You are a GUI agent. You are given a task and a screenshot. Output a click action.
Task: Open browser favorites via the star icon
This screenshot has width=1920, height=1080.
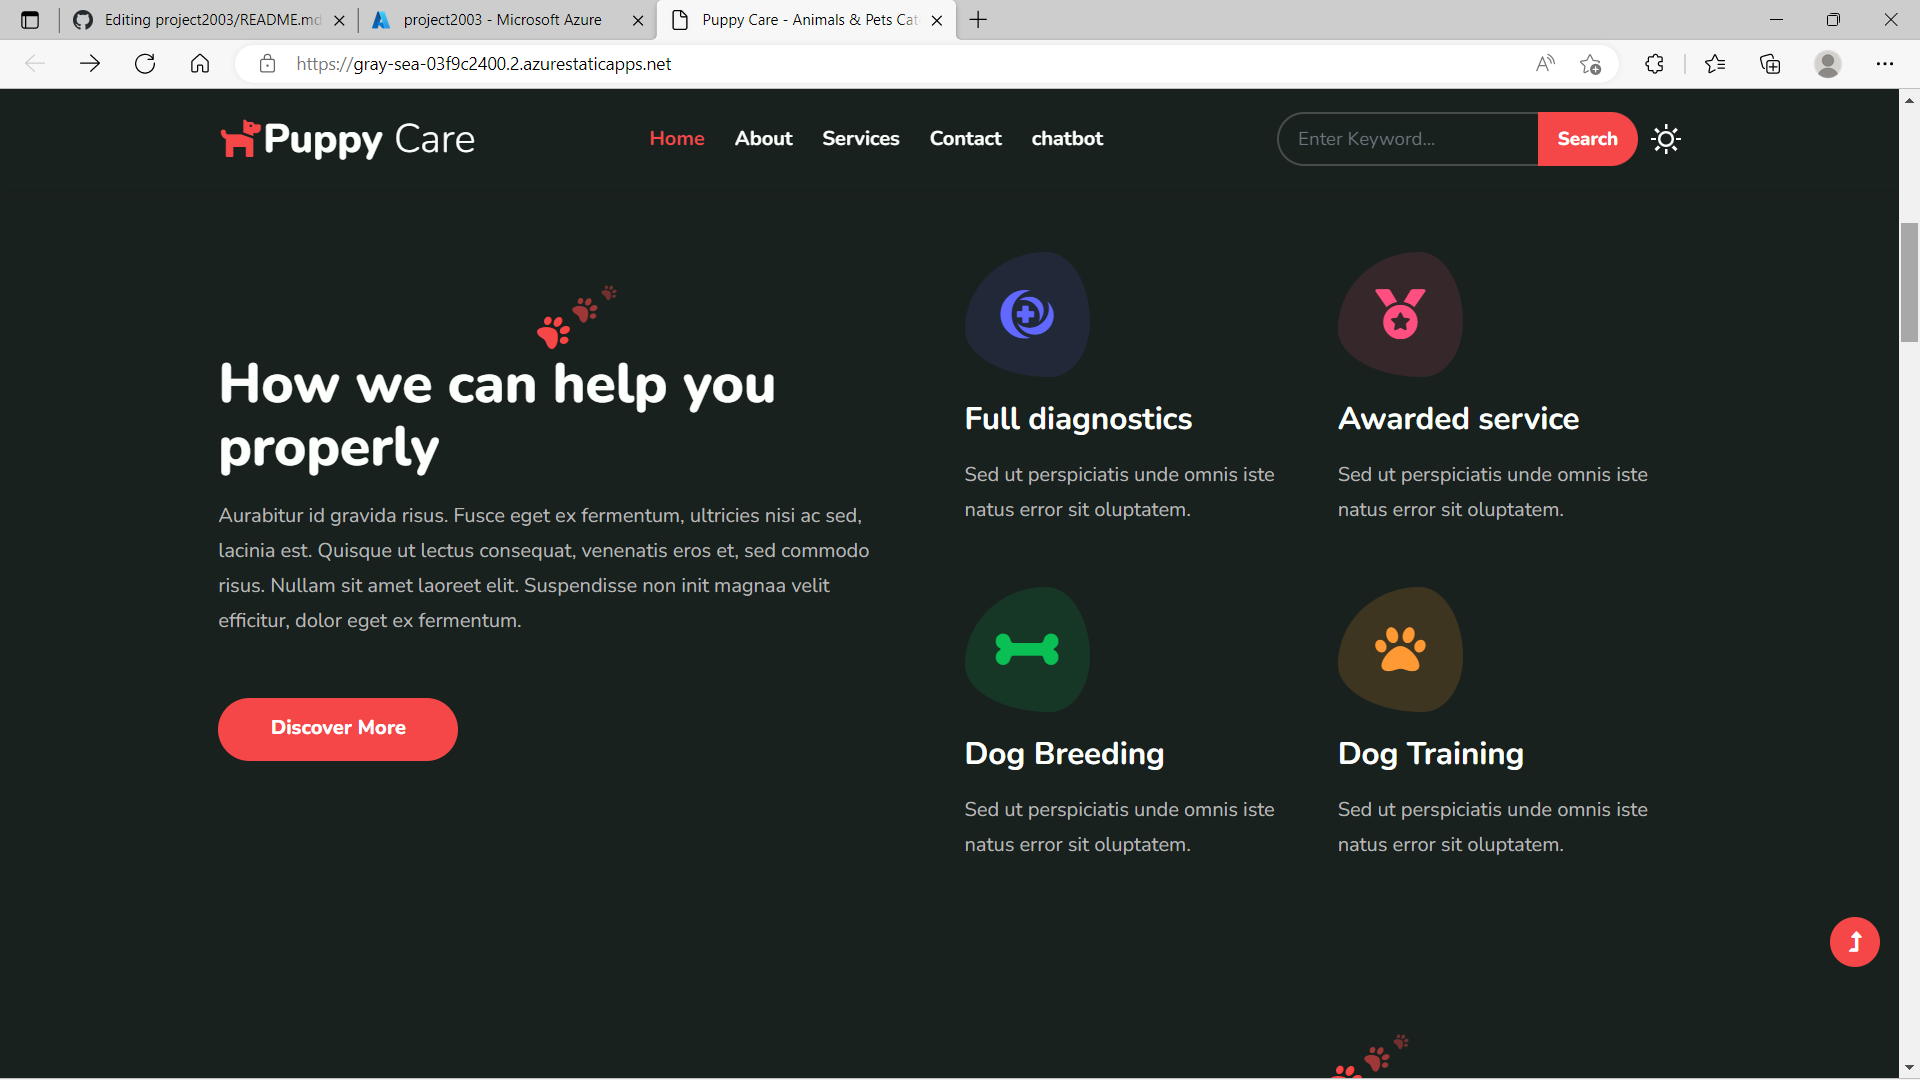point(1716,63)
